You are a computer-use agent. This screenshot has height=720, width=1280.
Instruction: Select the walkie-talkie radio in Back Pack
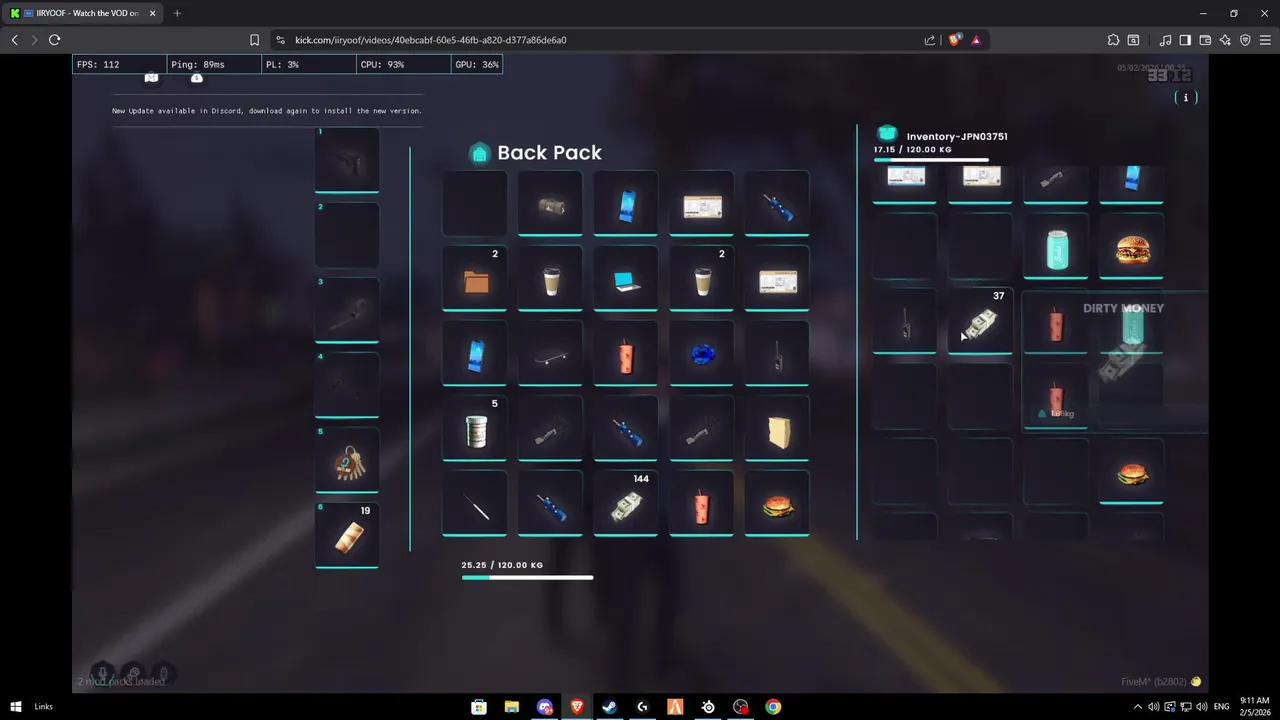click(x=777, y=355)
